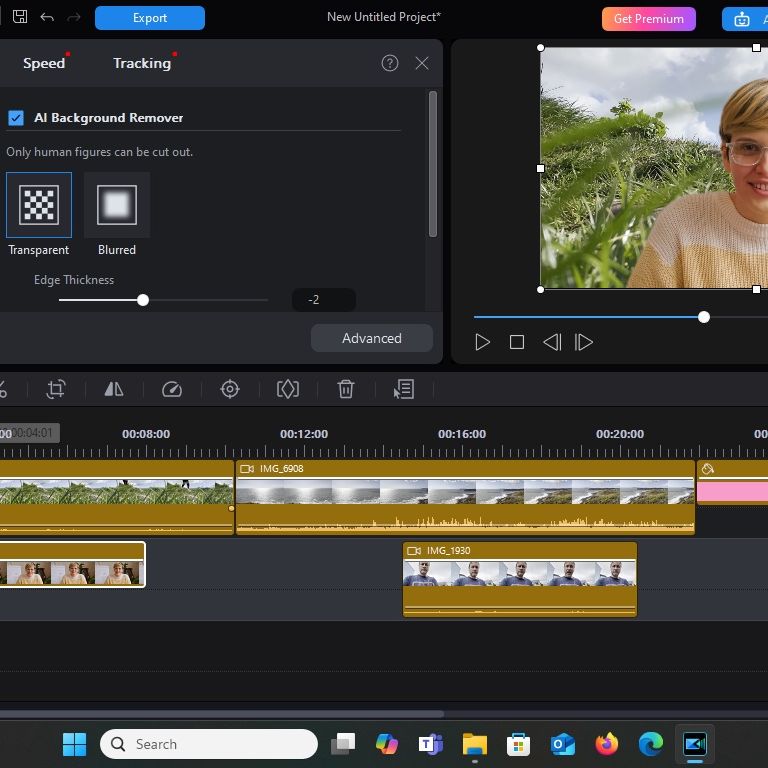
Task: Open Microsoft Edge from the taskbar
Action: [650, 744]
